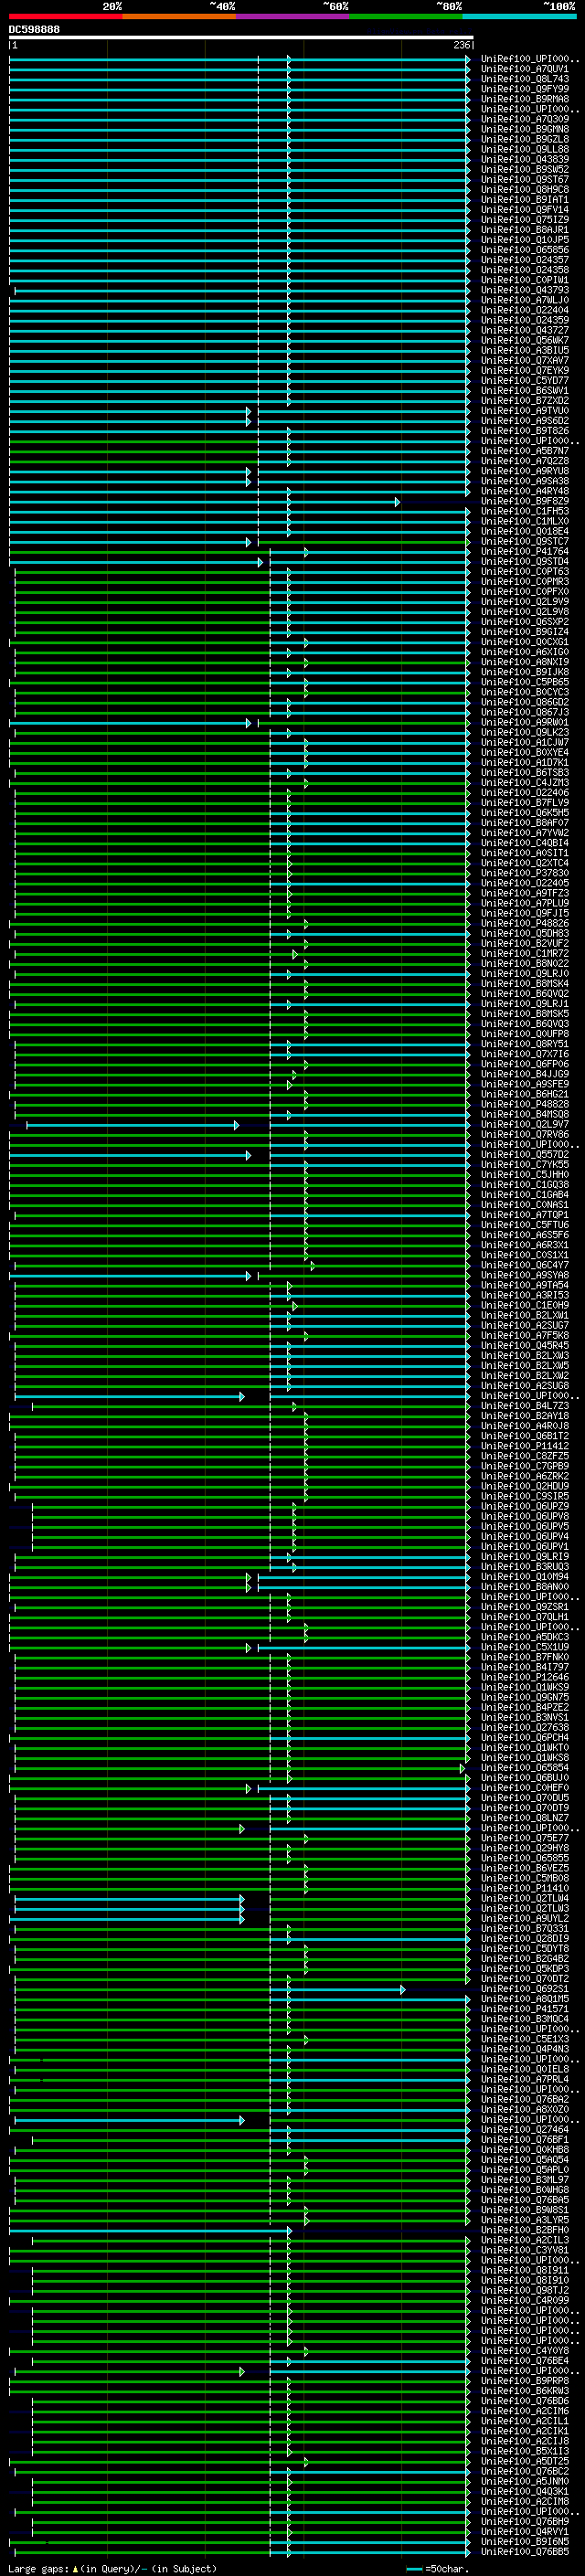Open hit UniRef100_B6KRW3
Screen dimensions: 585x2576
coord(525,2391)
